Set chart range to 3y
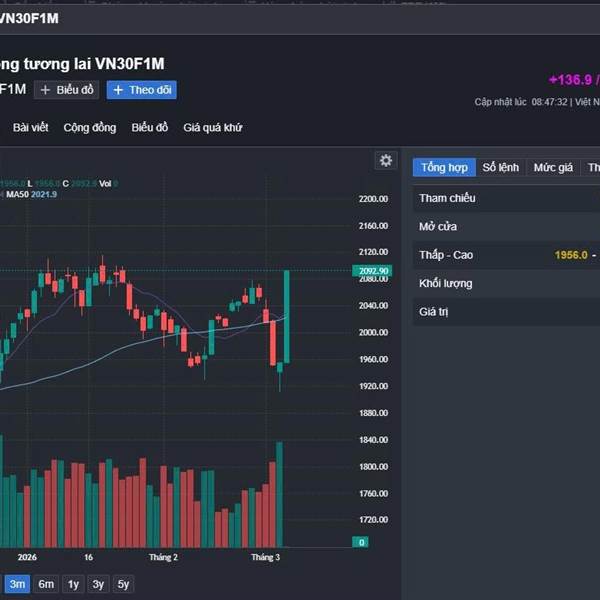This screenshot has height=600, width=600. (98, 584)
